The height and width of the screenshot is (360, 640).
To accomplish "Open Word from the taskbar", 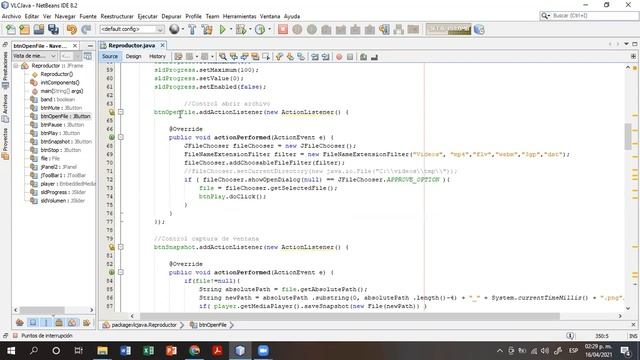I will [x=125, y=351].
